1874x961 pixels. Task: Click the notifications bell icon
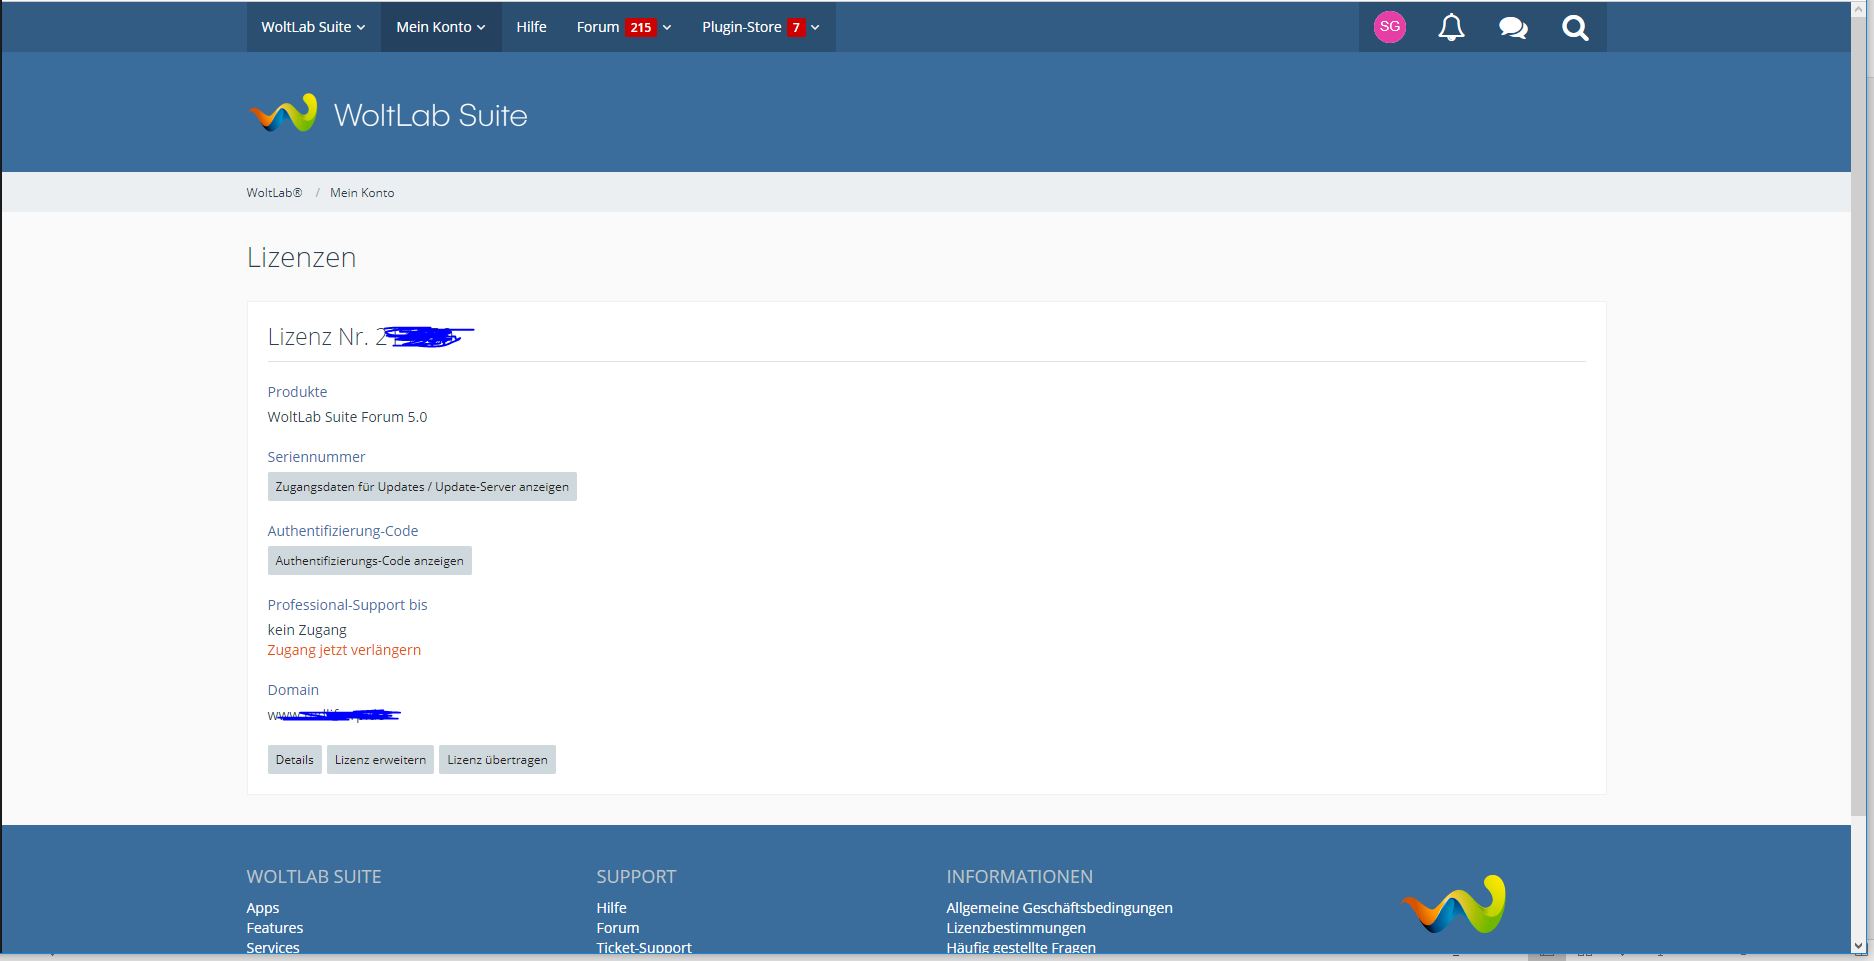point(1451,27)
